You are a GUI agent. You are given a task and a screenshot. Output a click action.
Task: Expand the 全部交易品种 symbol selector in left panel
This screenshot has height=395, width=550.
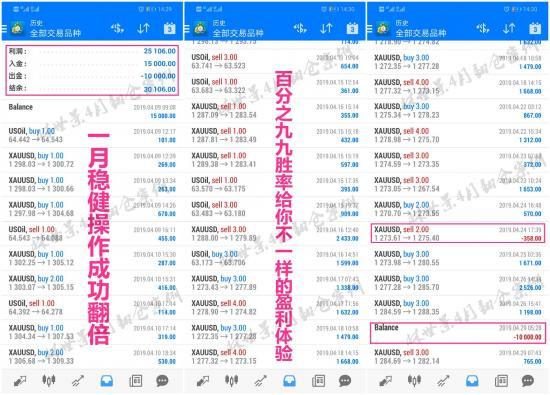[55, 33]
